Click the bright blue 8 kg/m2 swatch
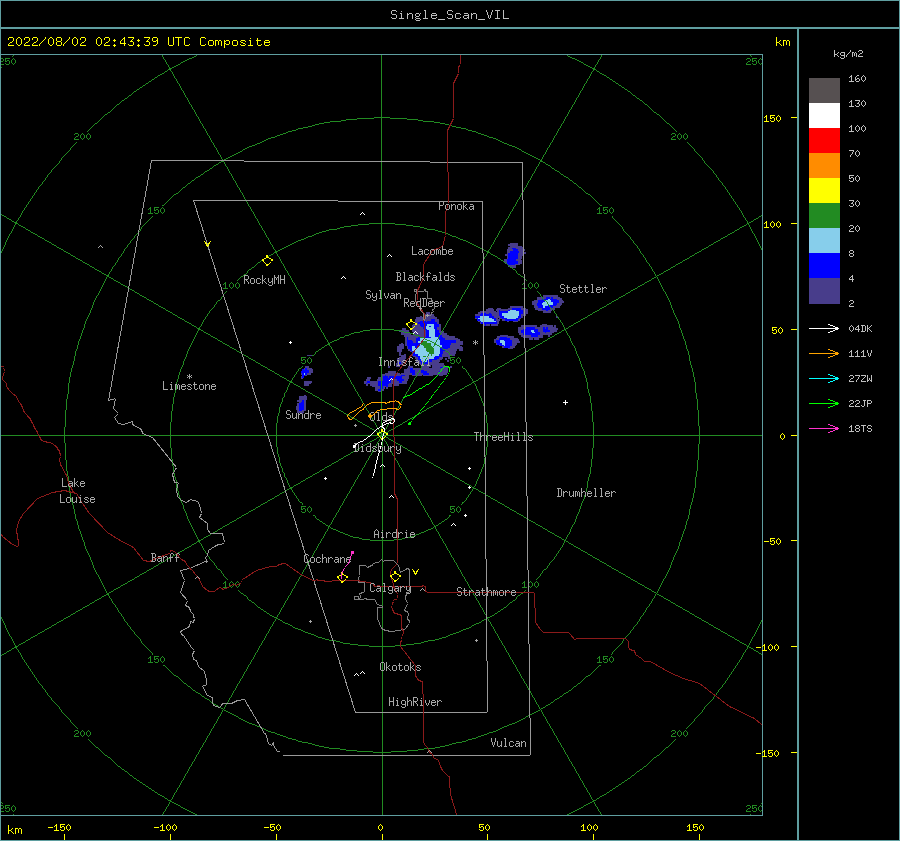This screenshot has width=900, height=841. (x=824, y=265)
